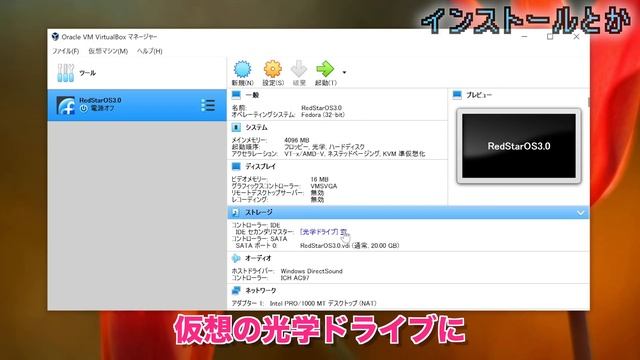Open the ファイル(F) menu

coord(65,51)
